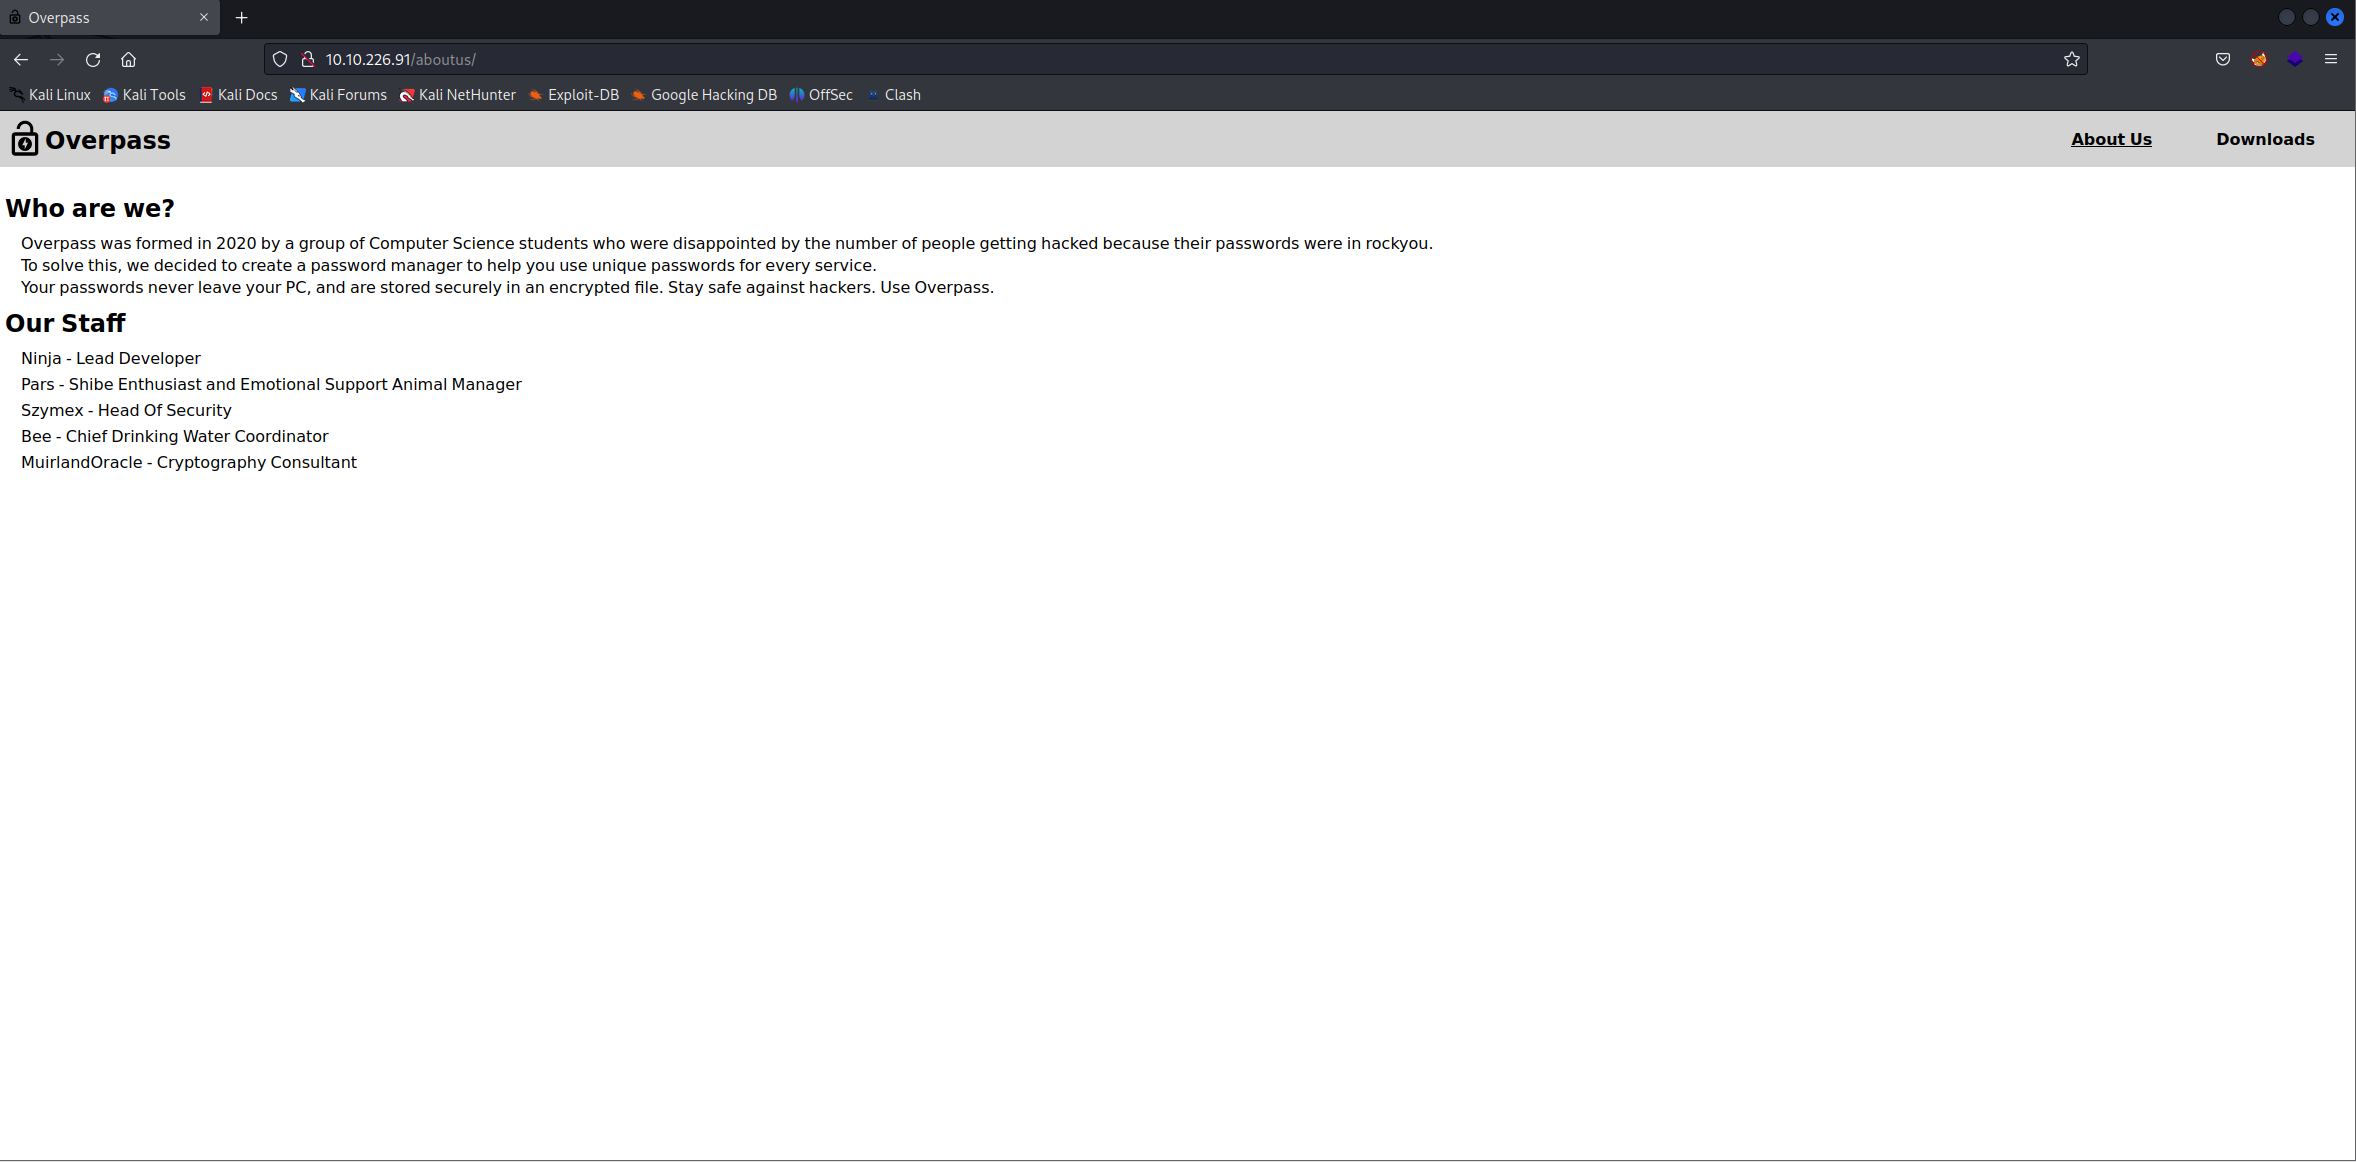The height and width of the screenshot is (1162, 2356).
Task: Save page to Pocket icon
Action: click(2222, 60)
